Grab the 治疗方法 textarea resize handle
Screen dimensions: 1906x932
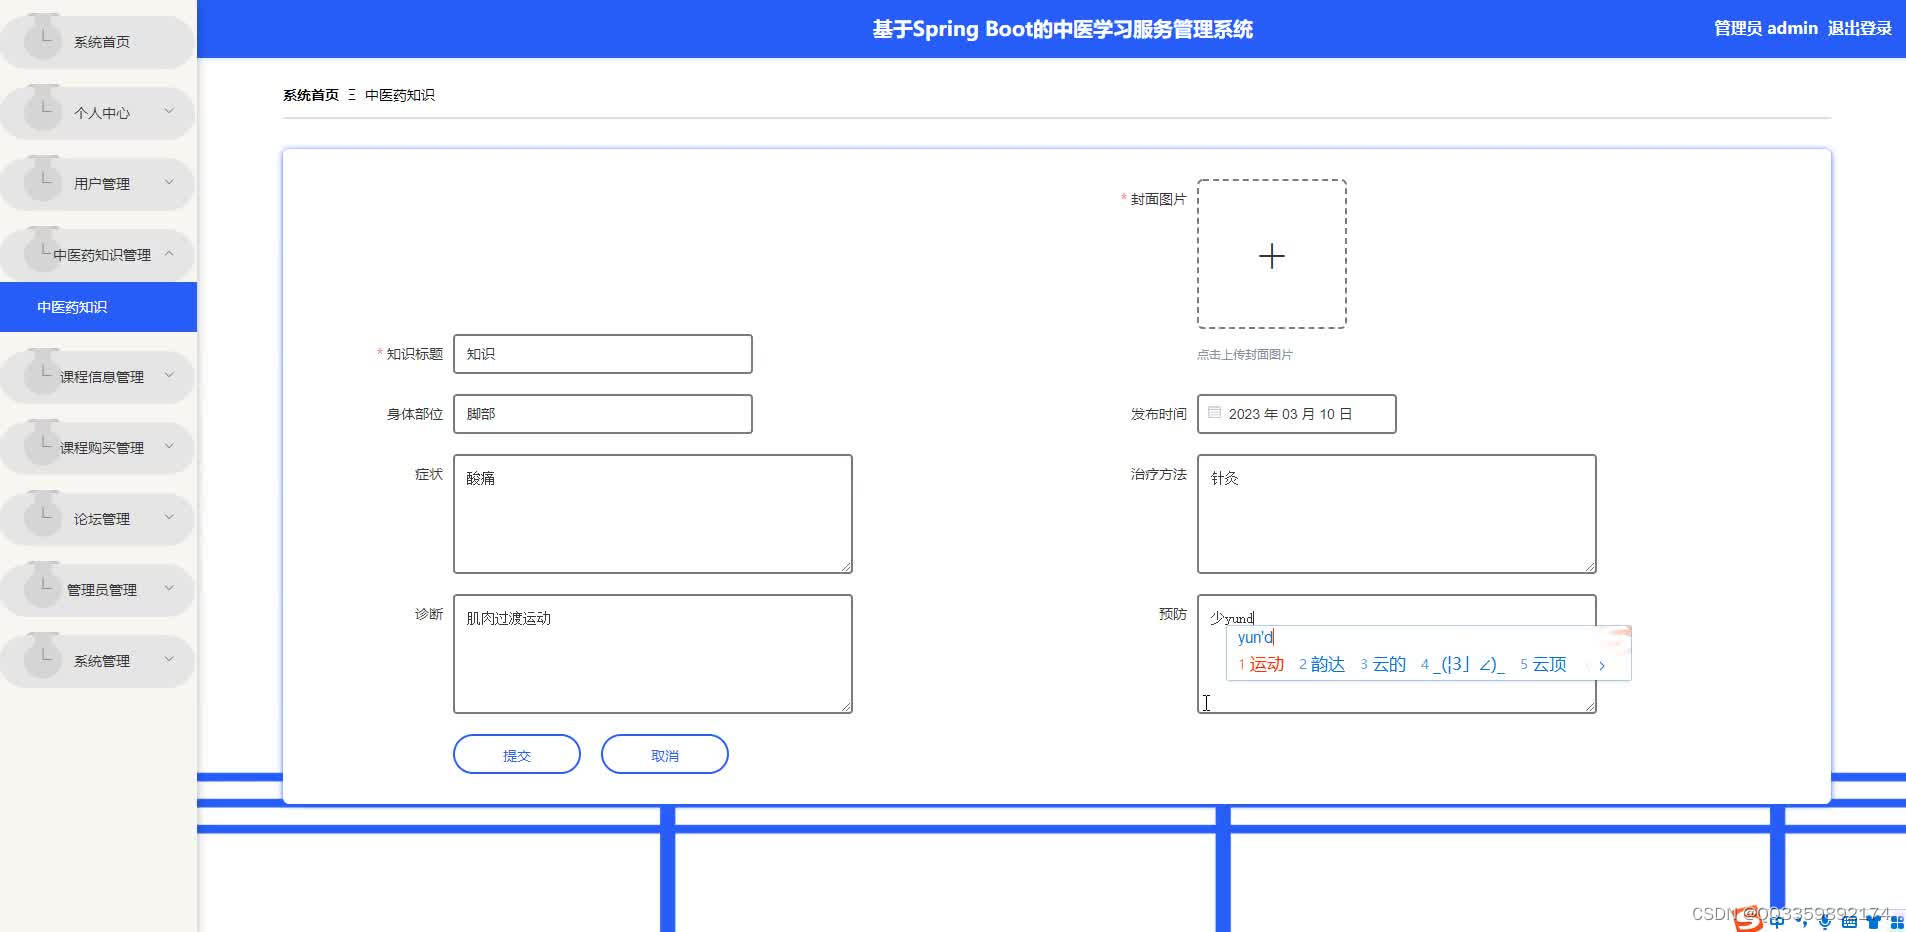(1590, 567)
